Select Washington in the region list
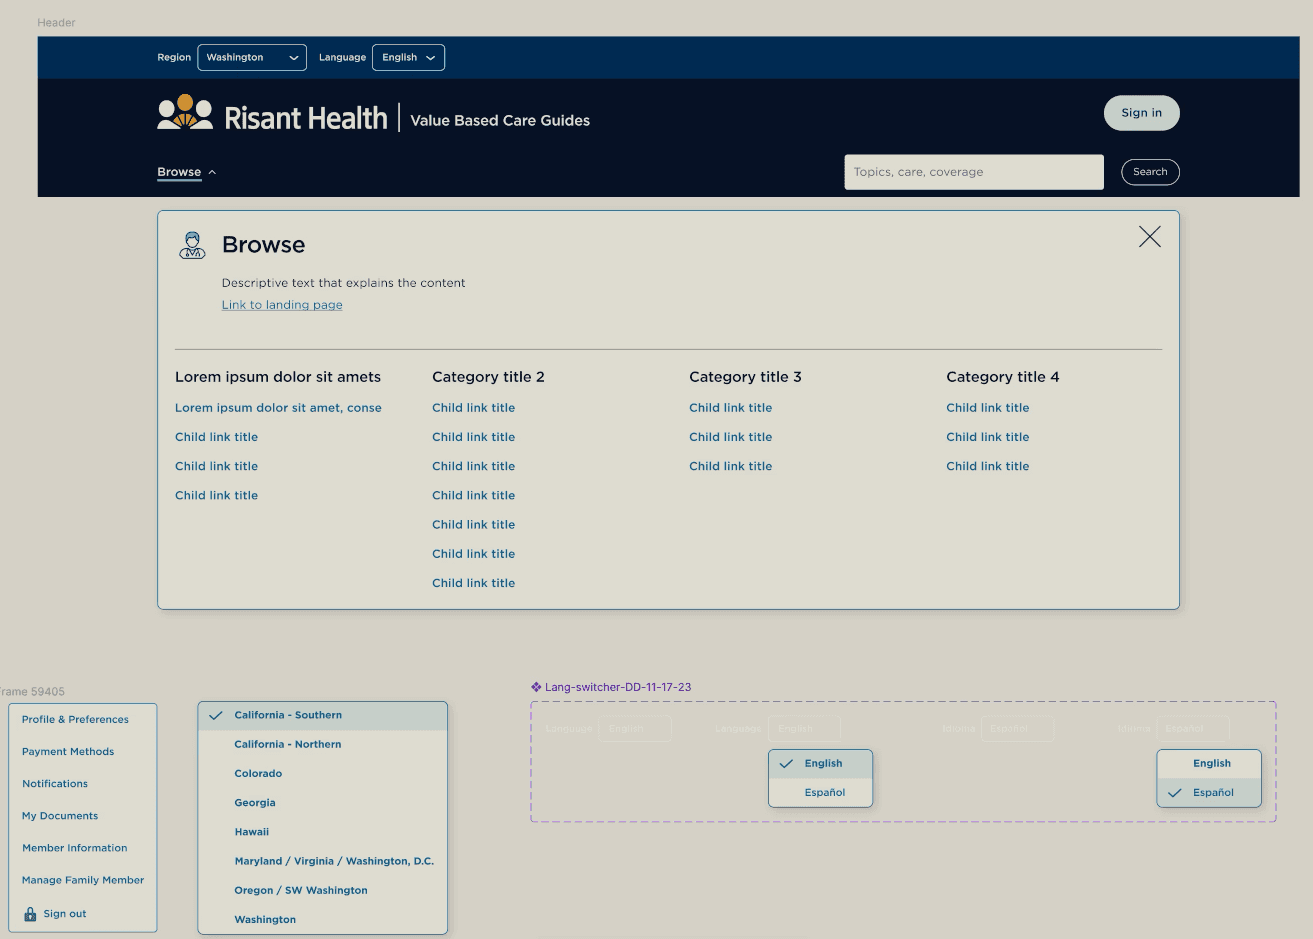 pyautogui.click(x=323, y=919)
